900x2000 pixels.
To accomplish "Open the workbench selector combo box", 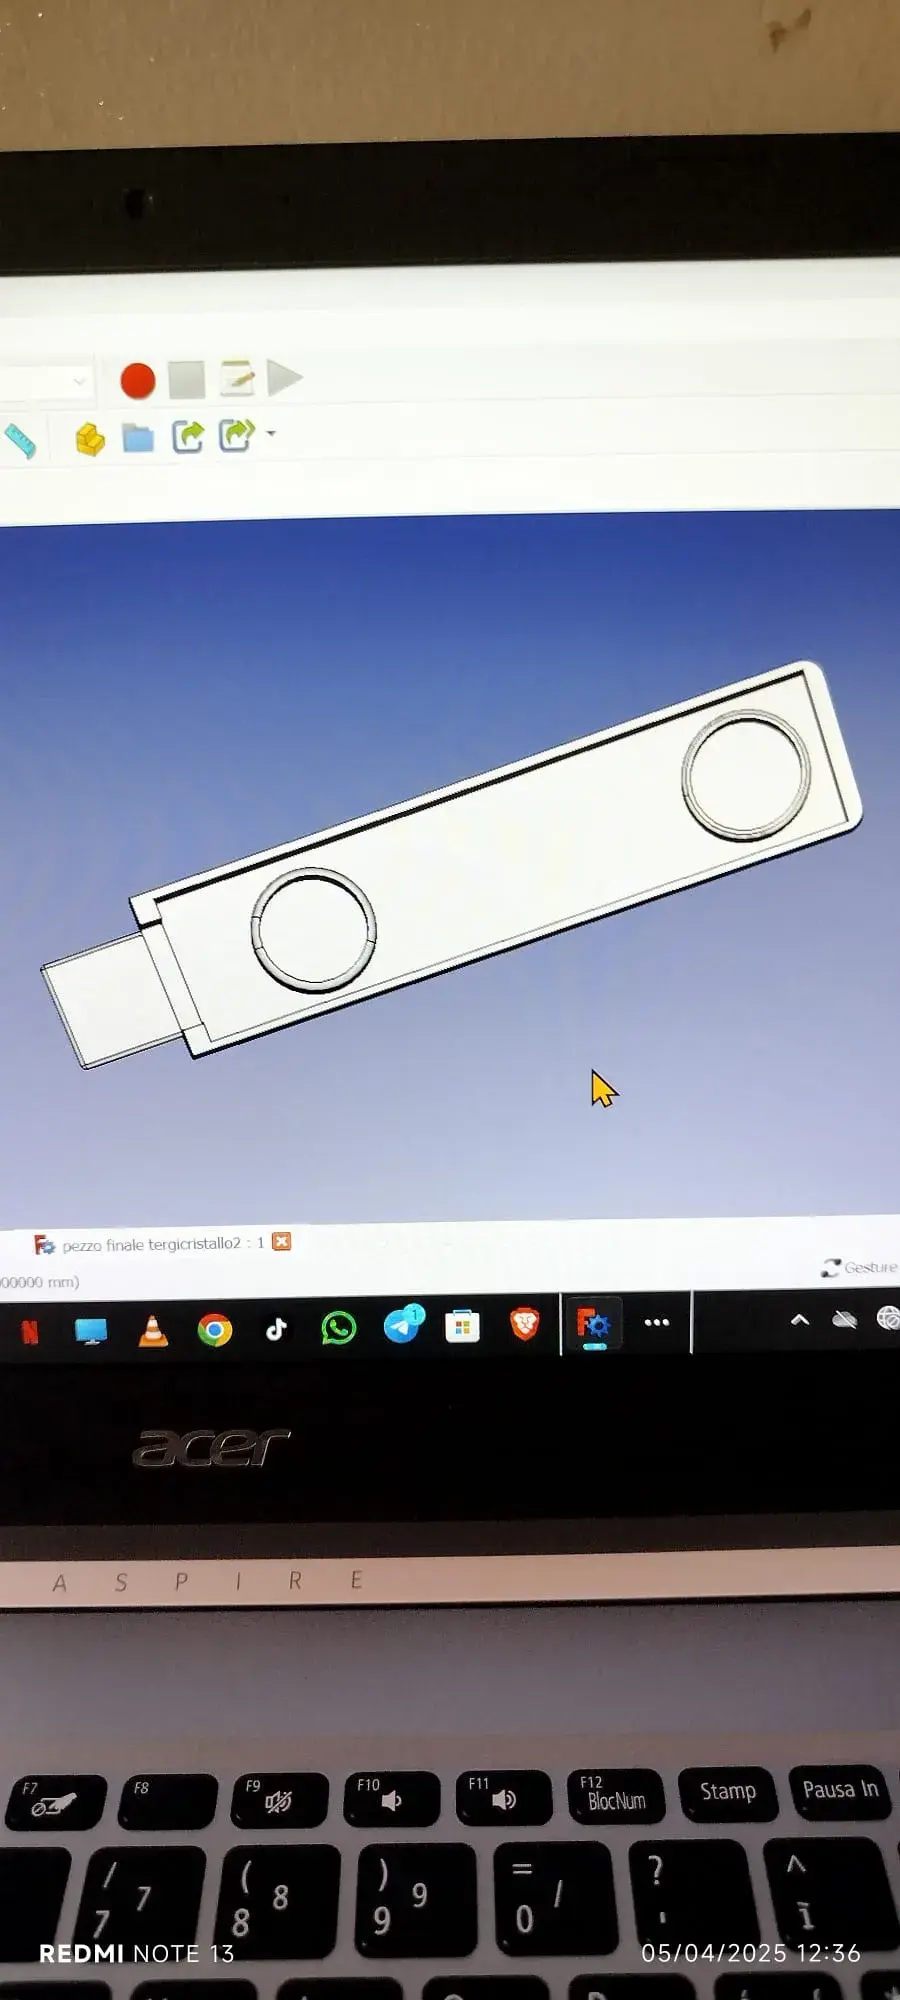I will click(45, 382).
